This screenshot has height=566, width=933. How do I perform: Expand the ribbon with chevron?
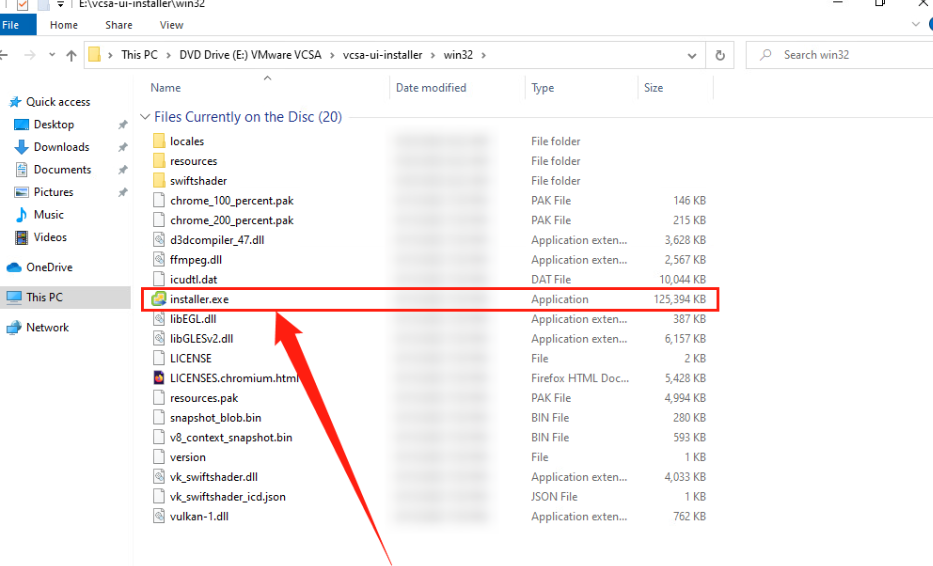915,24
